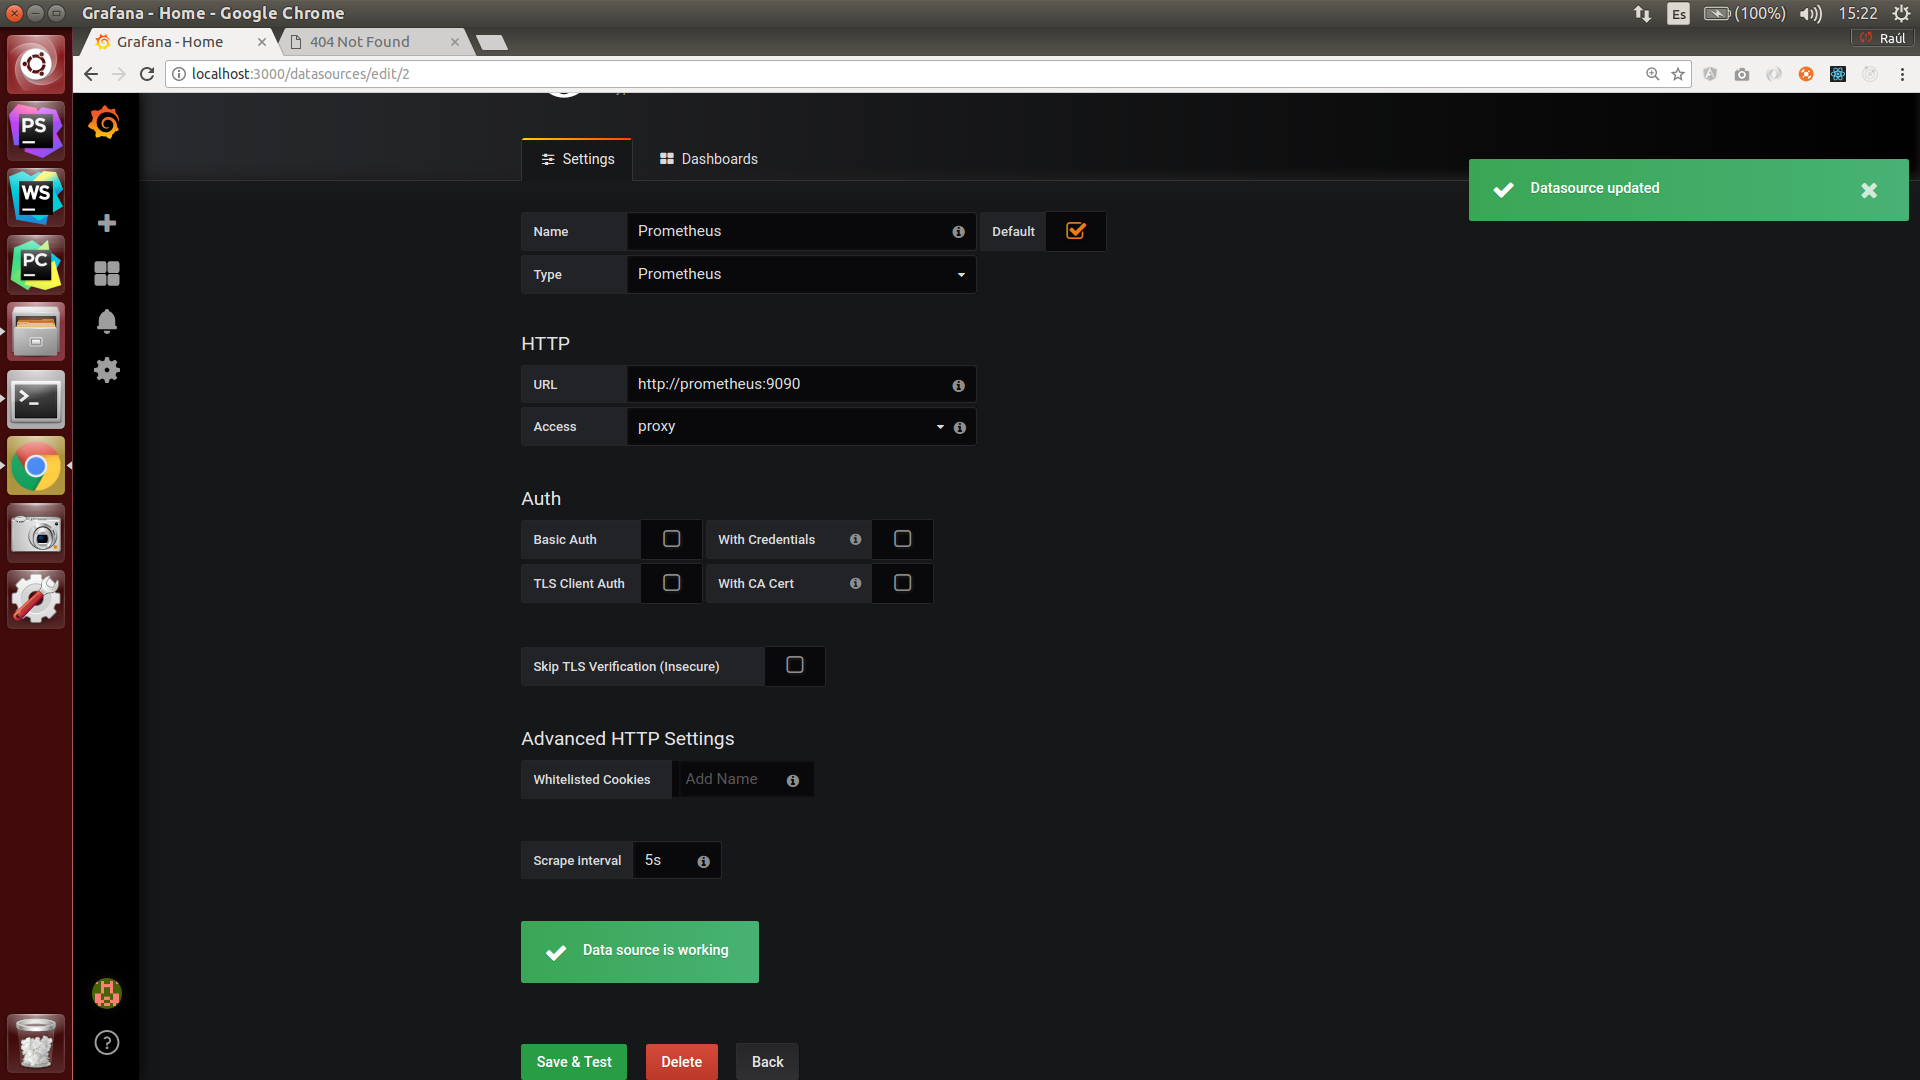Open the Type Prometheus dropdown

[x=800, y=274]
